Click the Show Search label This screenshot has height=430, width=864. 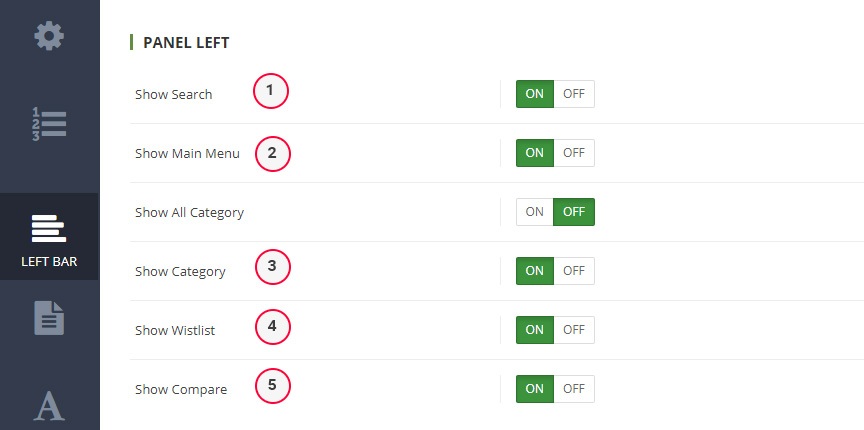click(x=174, y=95)
